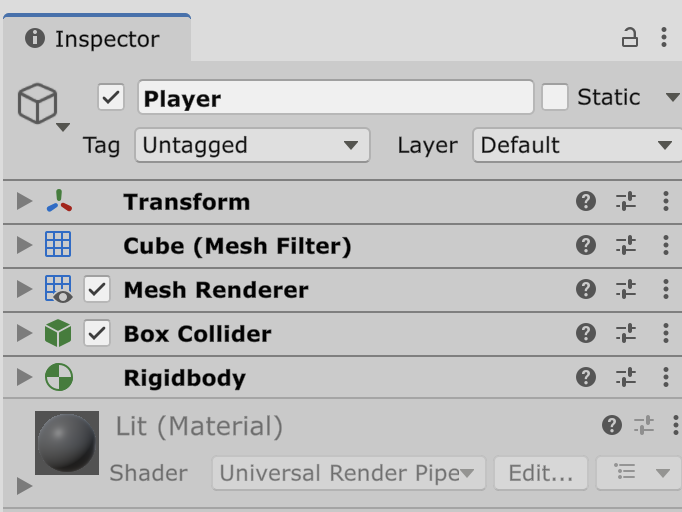Click the Rigidbody help question icon
The height and width of the screenshot is (512, 682).
586,378
